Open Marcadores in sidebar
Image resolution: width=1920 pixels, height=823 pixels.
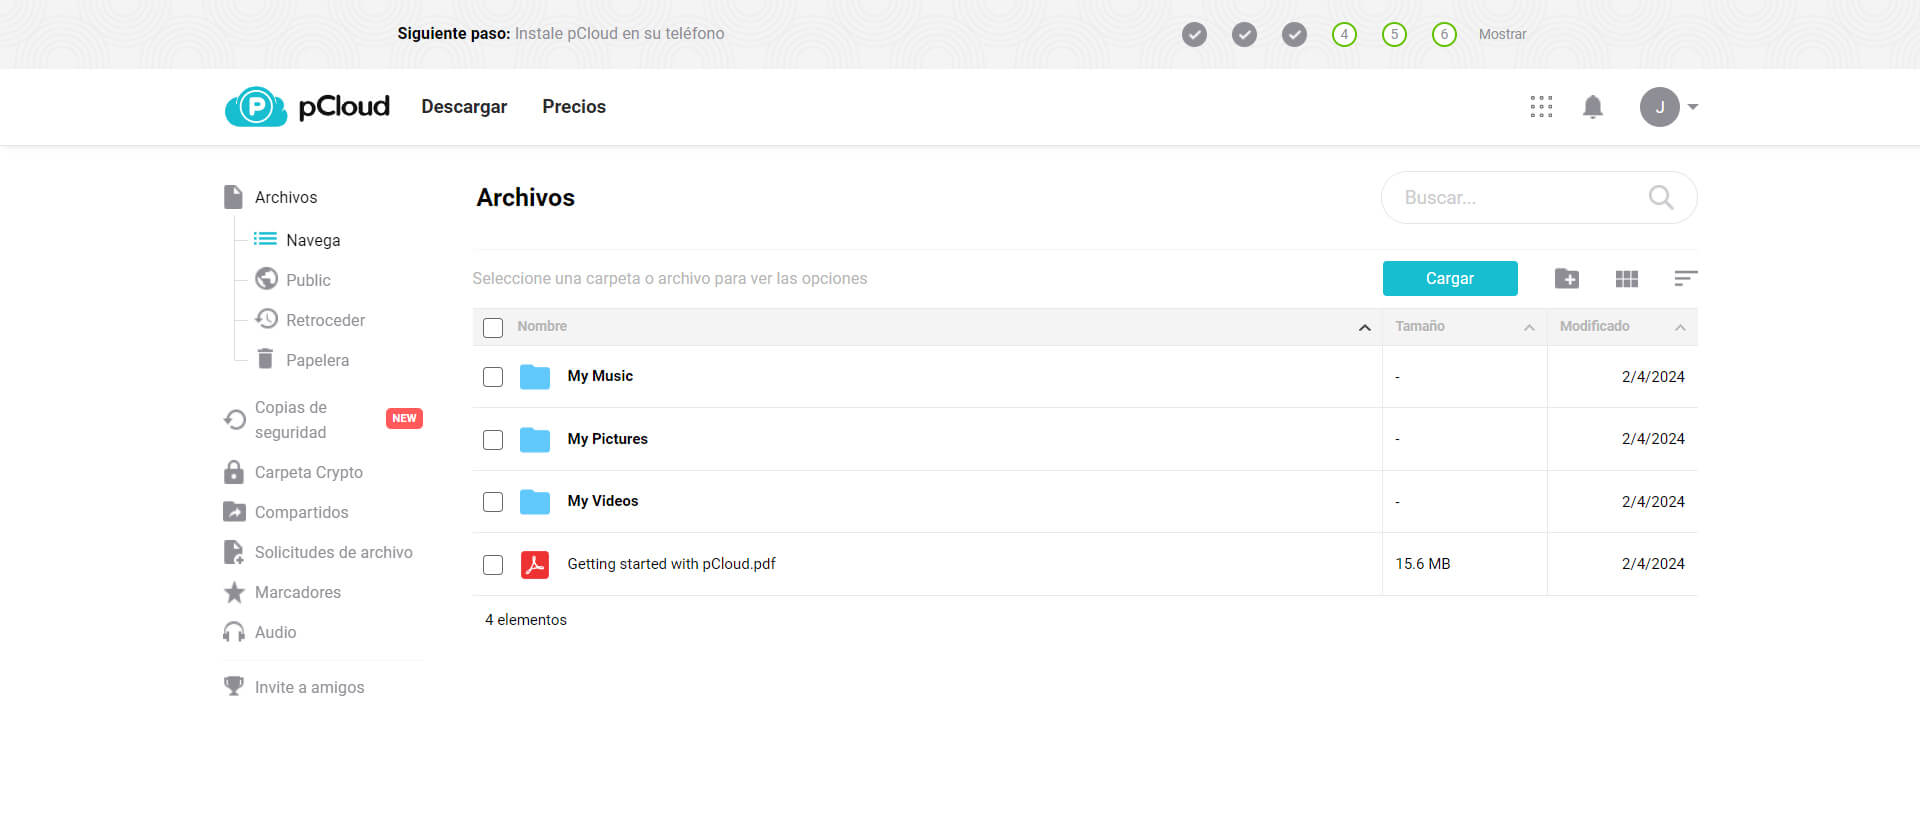pyautogui.click(x=297, y=592)
